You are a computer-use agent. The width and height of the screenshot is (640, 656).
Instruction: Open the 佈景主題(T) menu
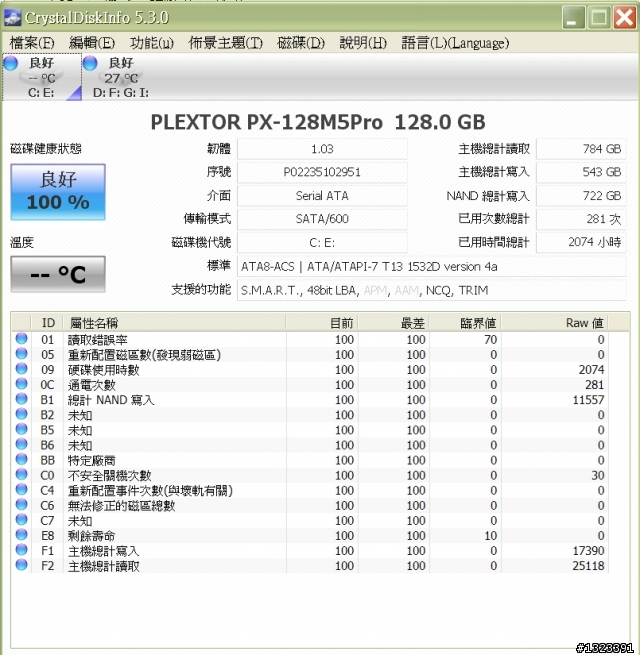(225, 43)
